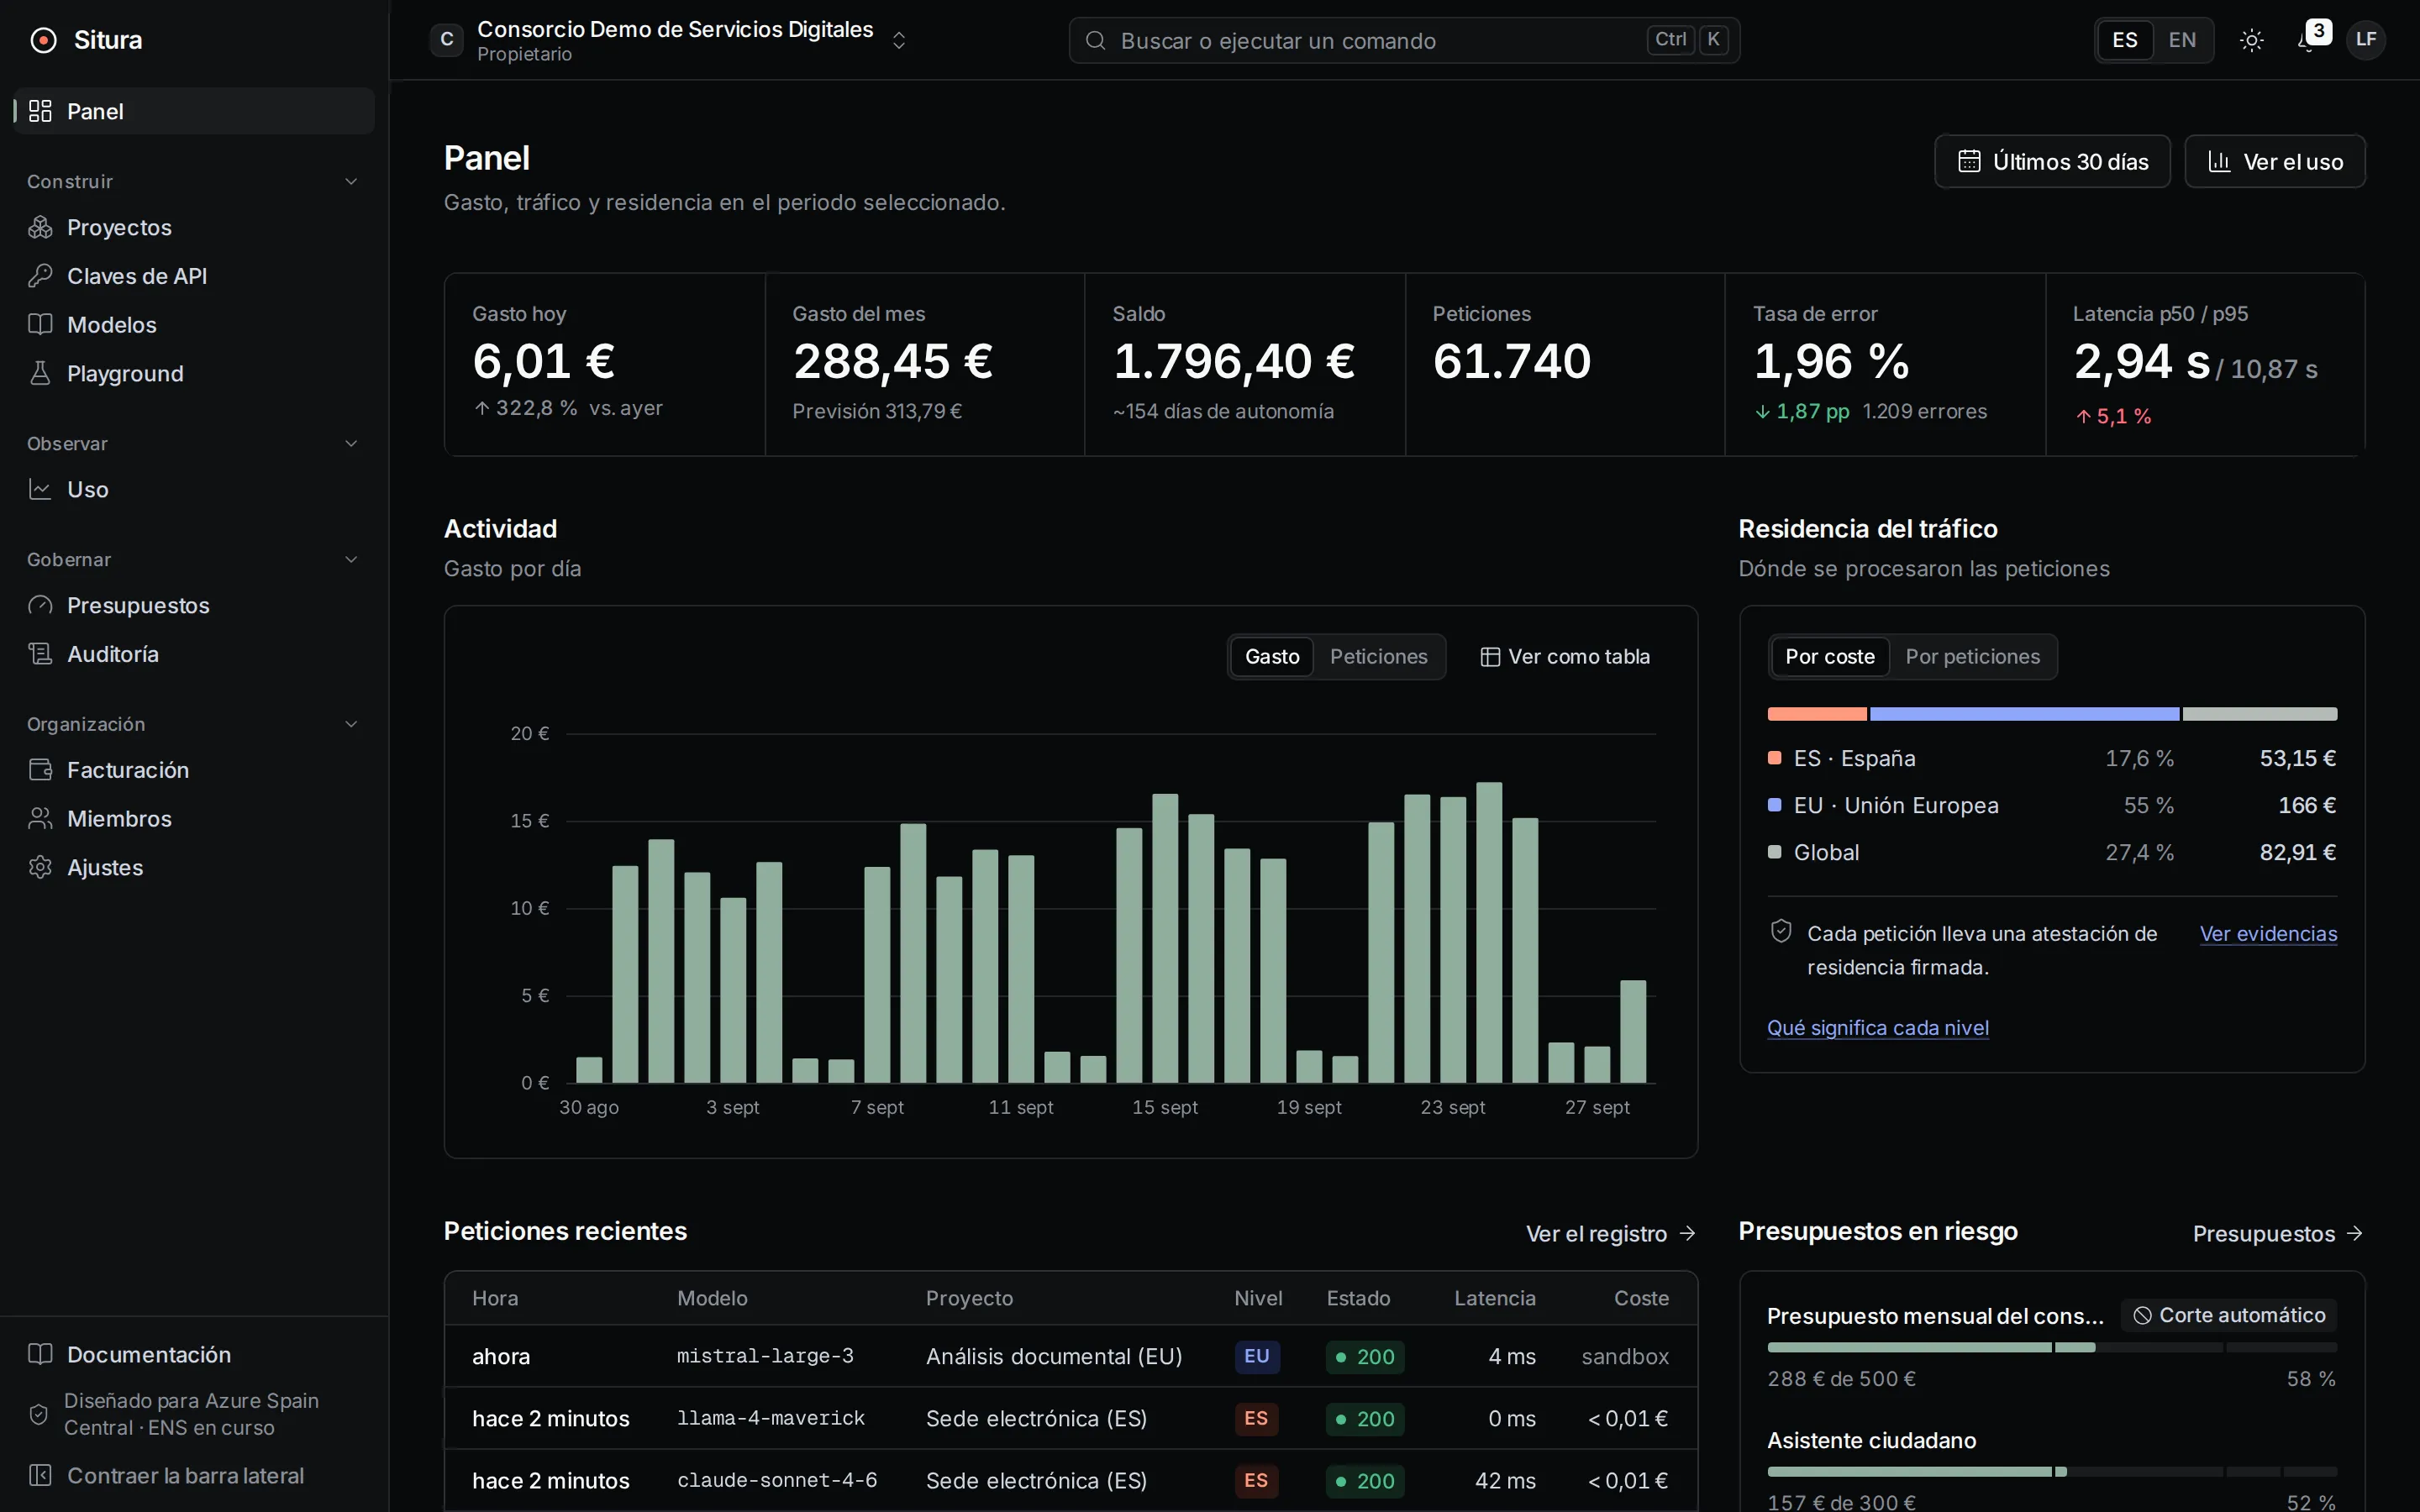Viewport: 2420px width, 1512px height.
Task: Open the LF user avatar
Action: coord(2366,40)
